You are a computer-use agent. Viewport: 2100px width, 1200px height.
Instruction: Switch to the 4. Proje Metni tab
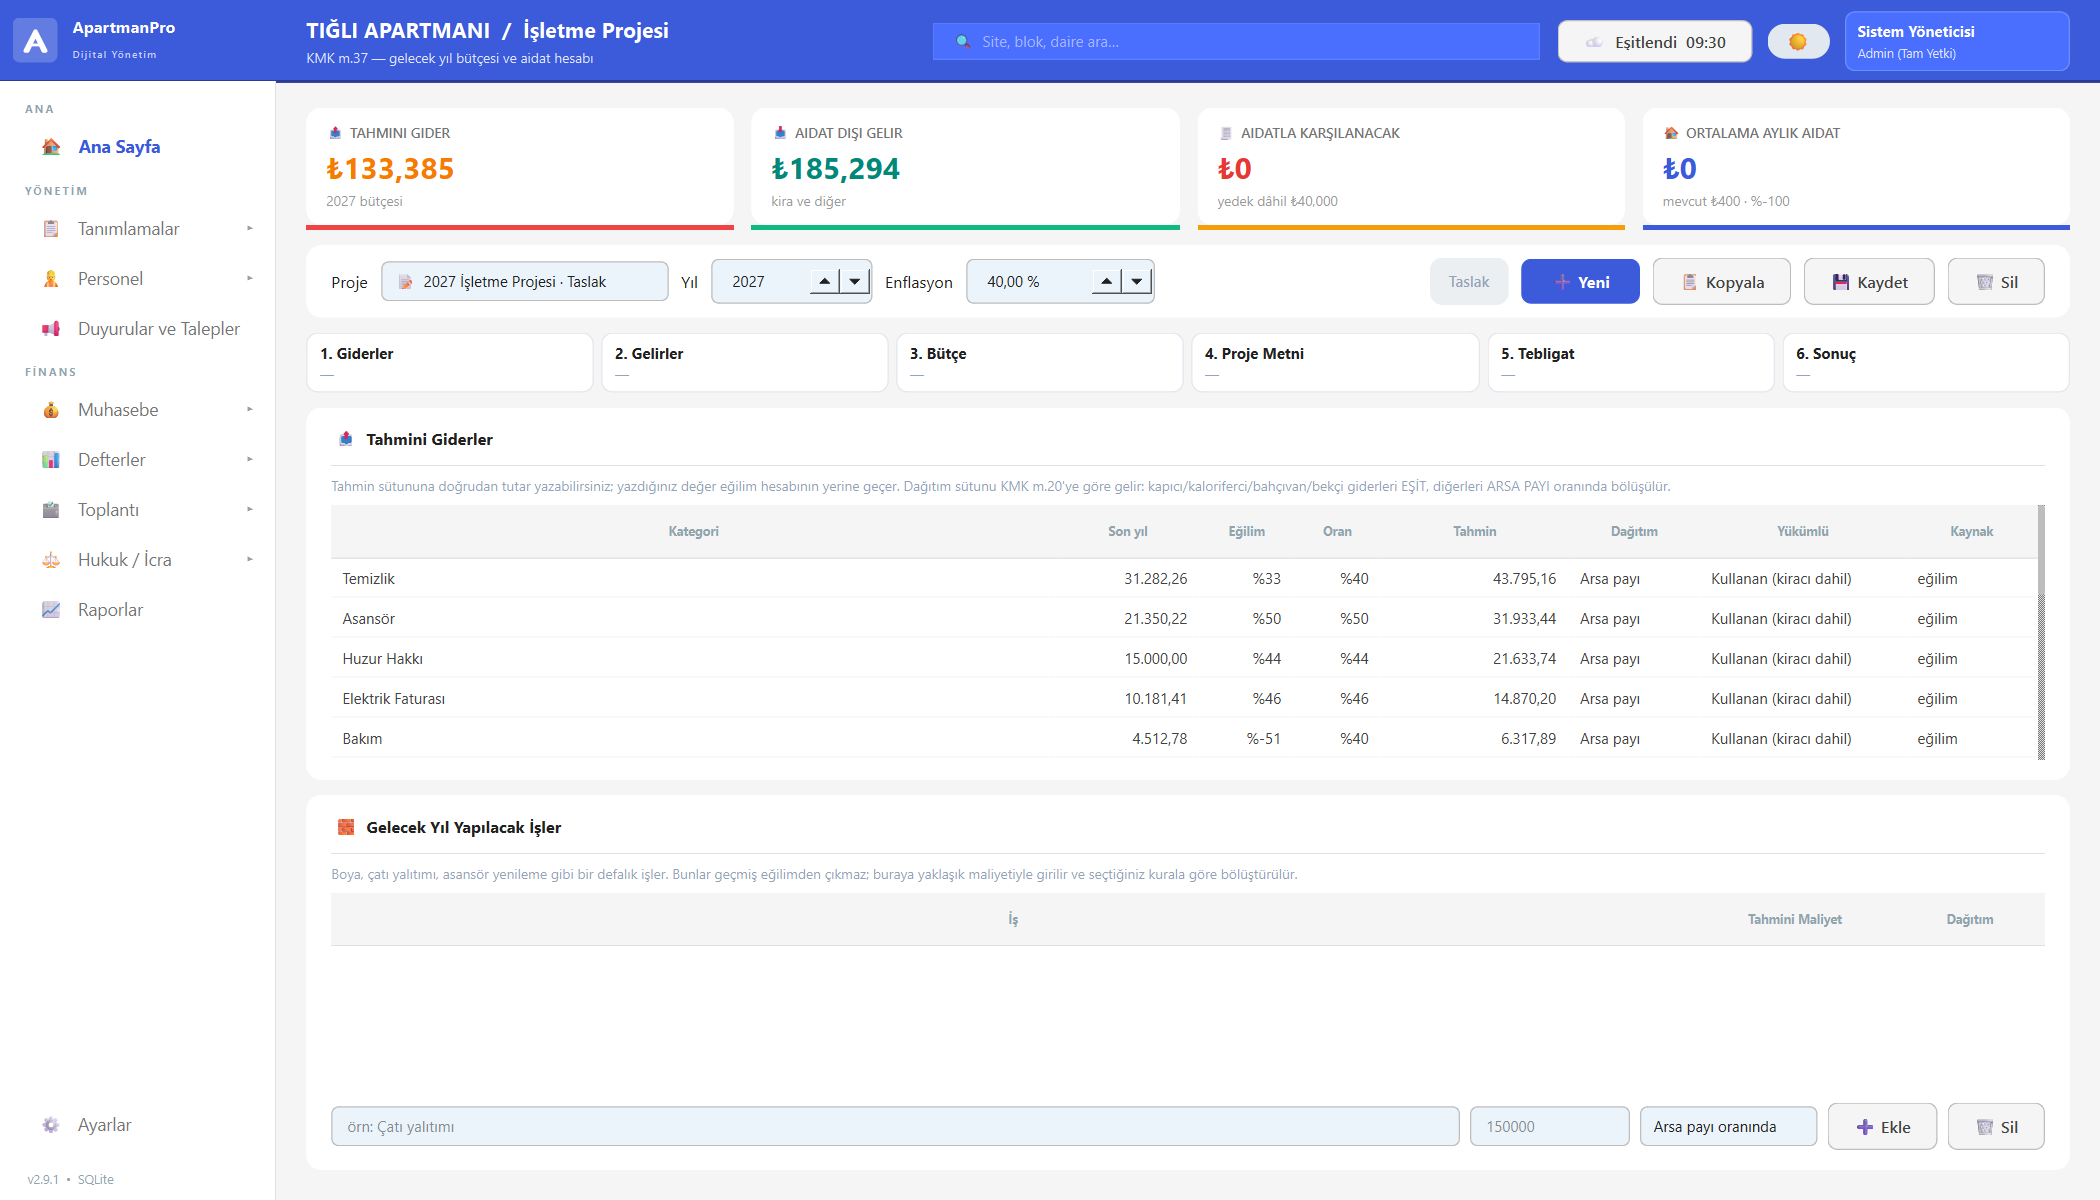pos(1335,362)
